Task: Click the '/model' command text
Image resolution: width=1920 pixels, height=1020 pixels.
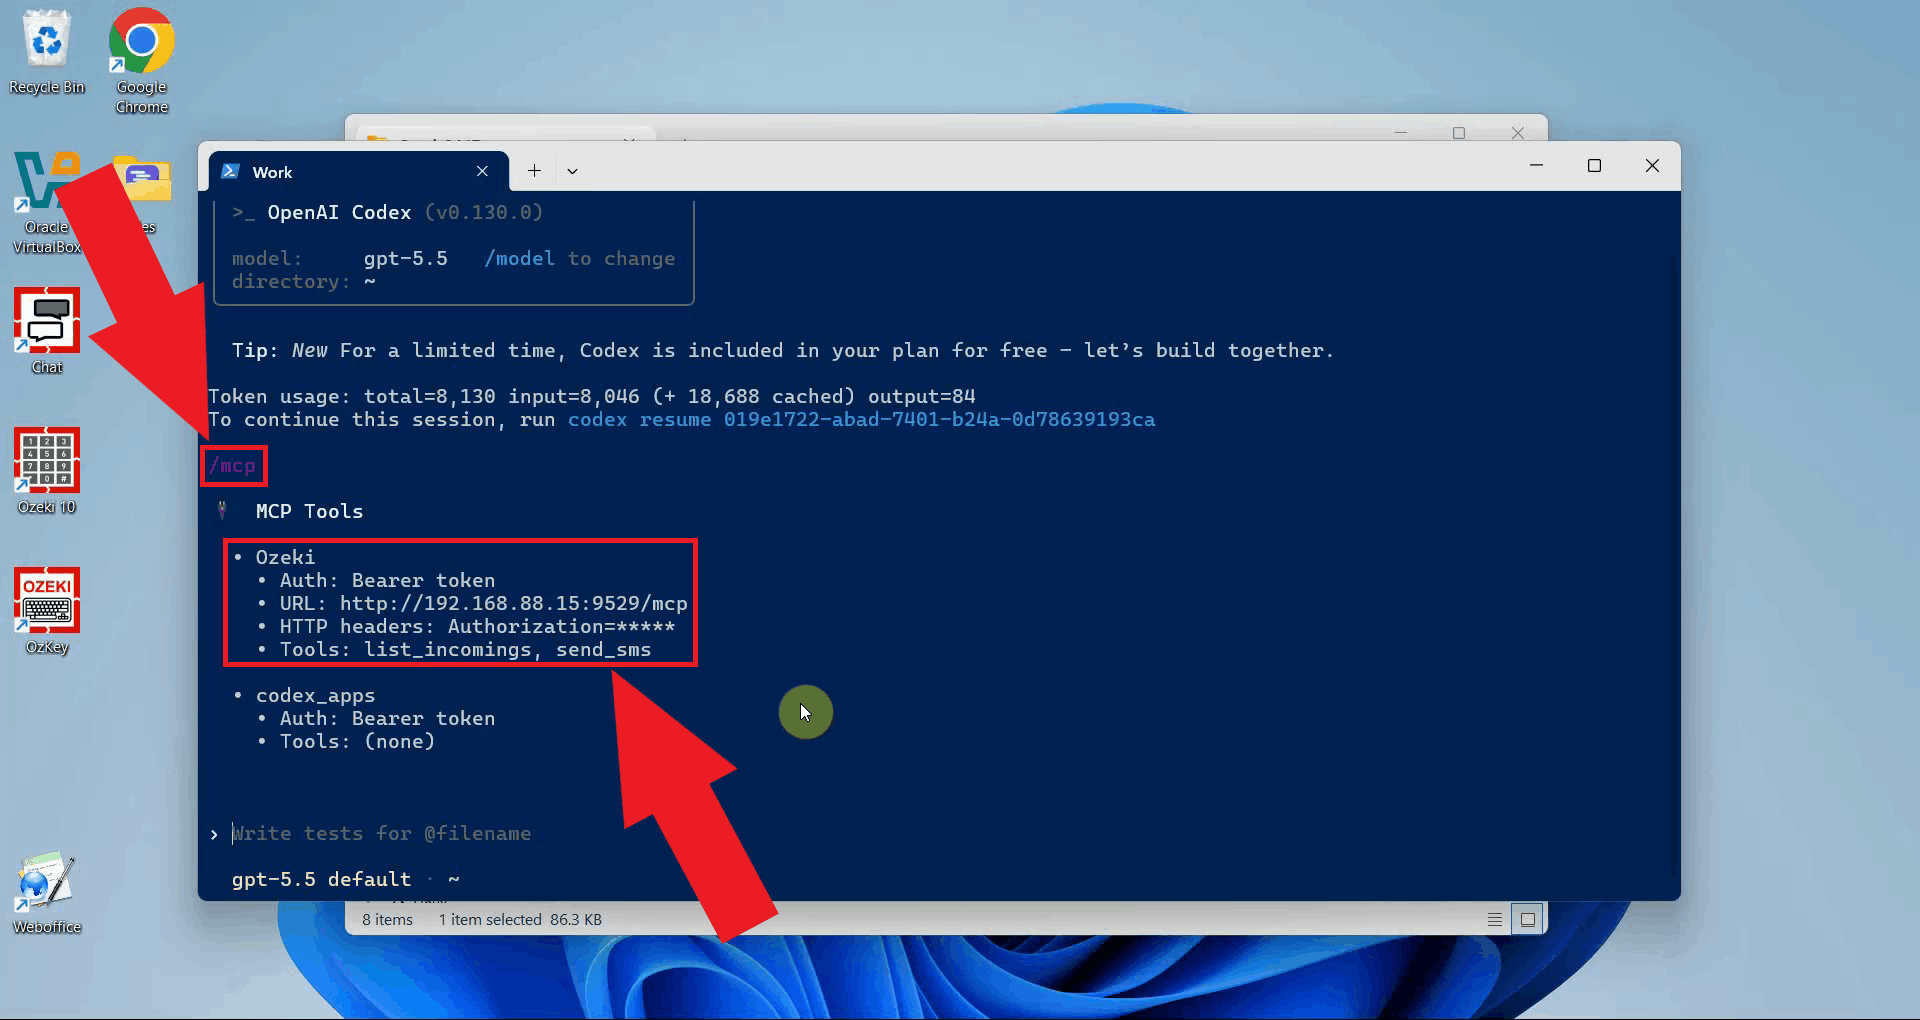Action: tap(519, 258)
